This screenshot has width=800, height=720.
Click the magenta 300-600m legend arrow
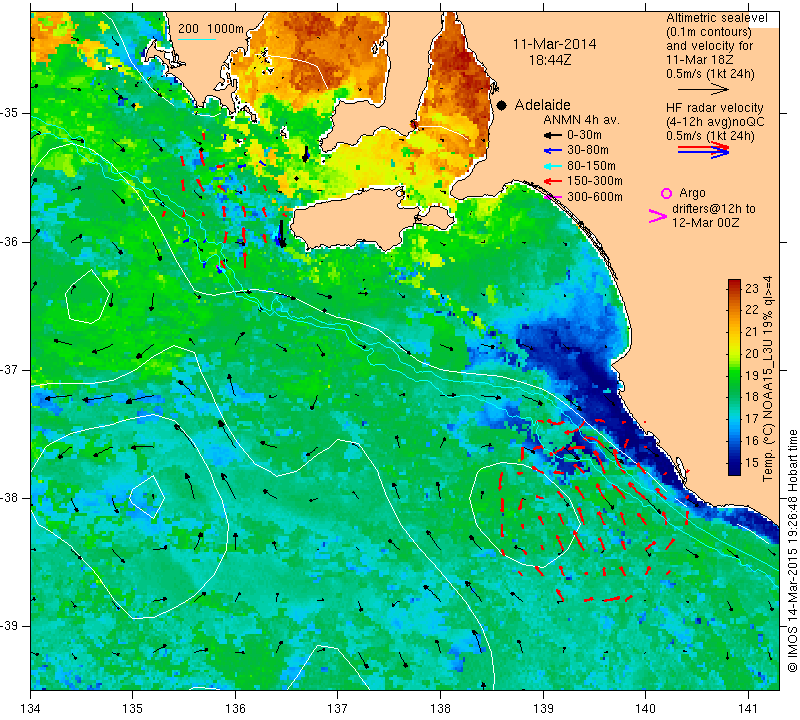click(552, 197)
